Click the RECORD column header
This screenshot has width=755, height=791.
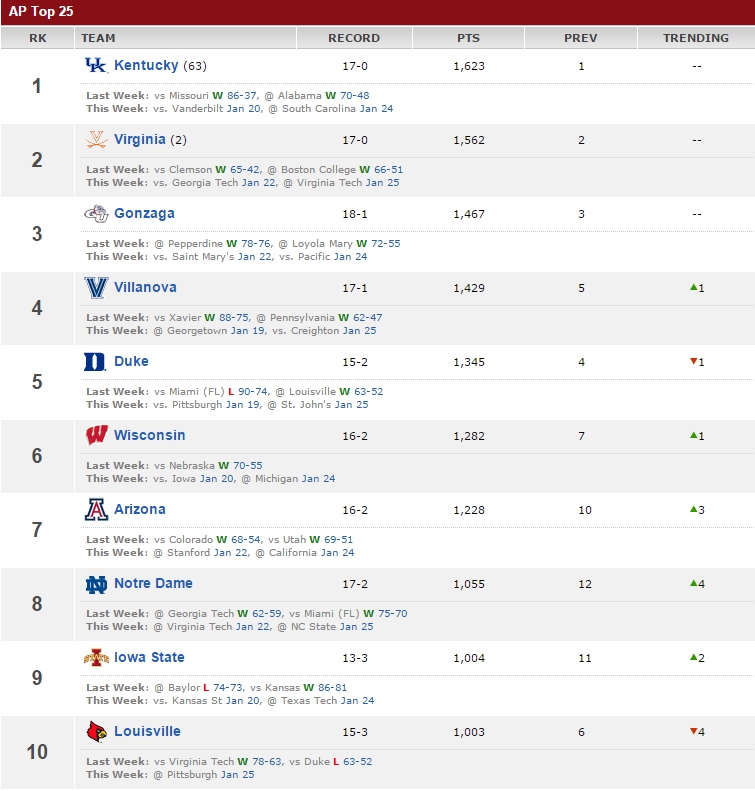point(354,38)
